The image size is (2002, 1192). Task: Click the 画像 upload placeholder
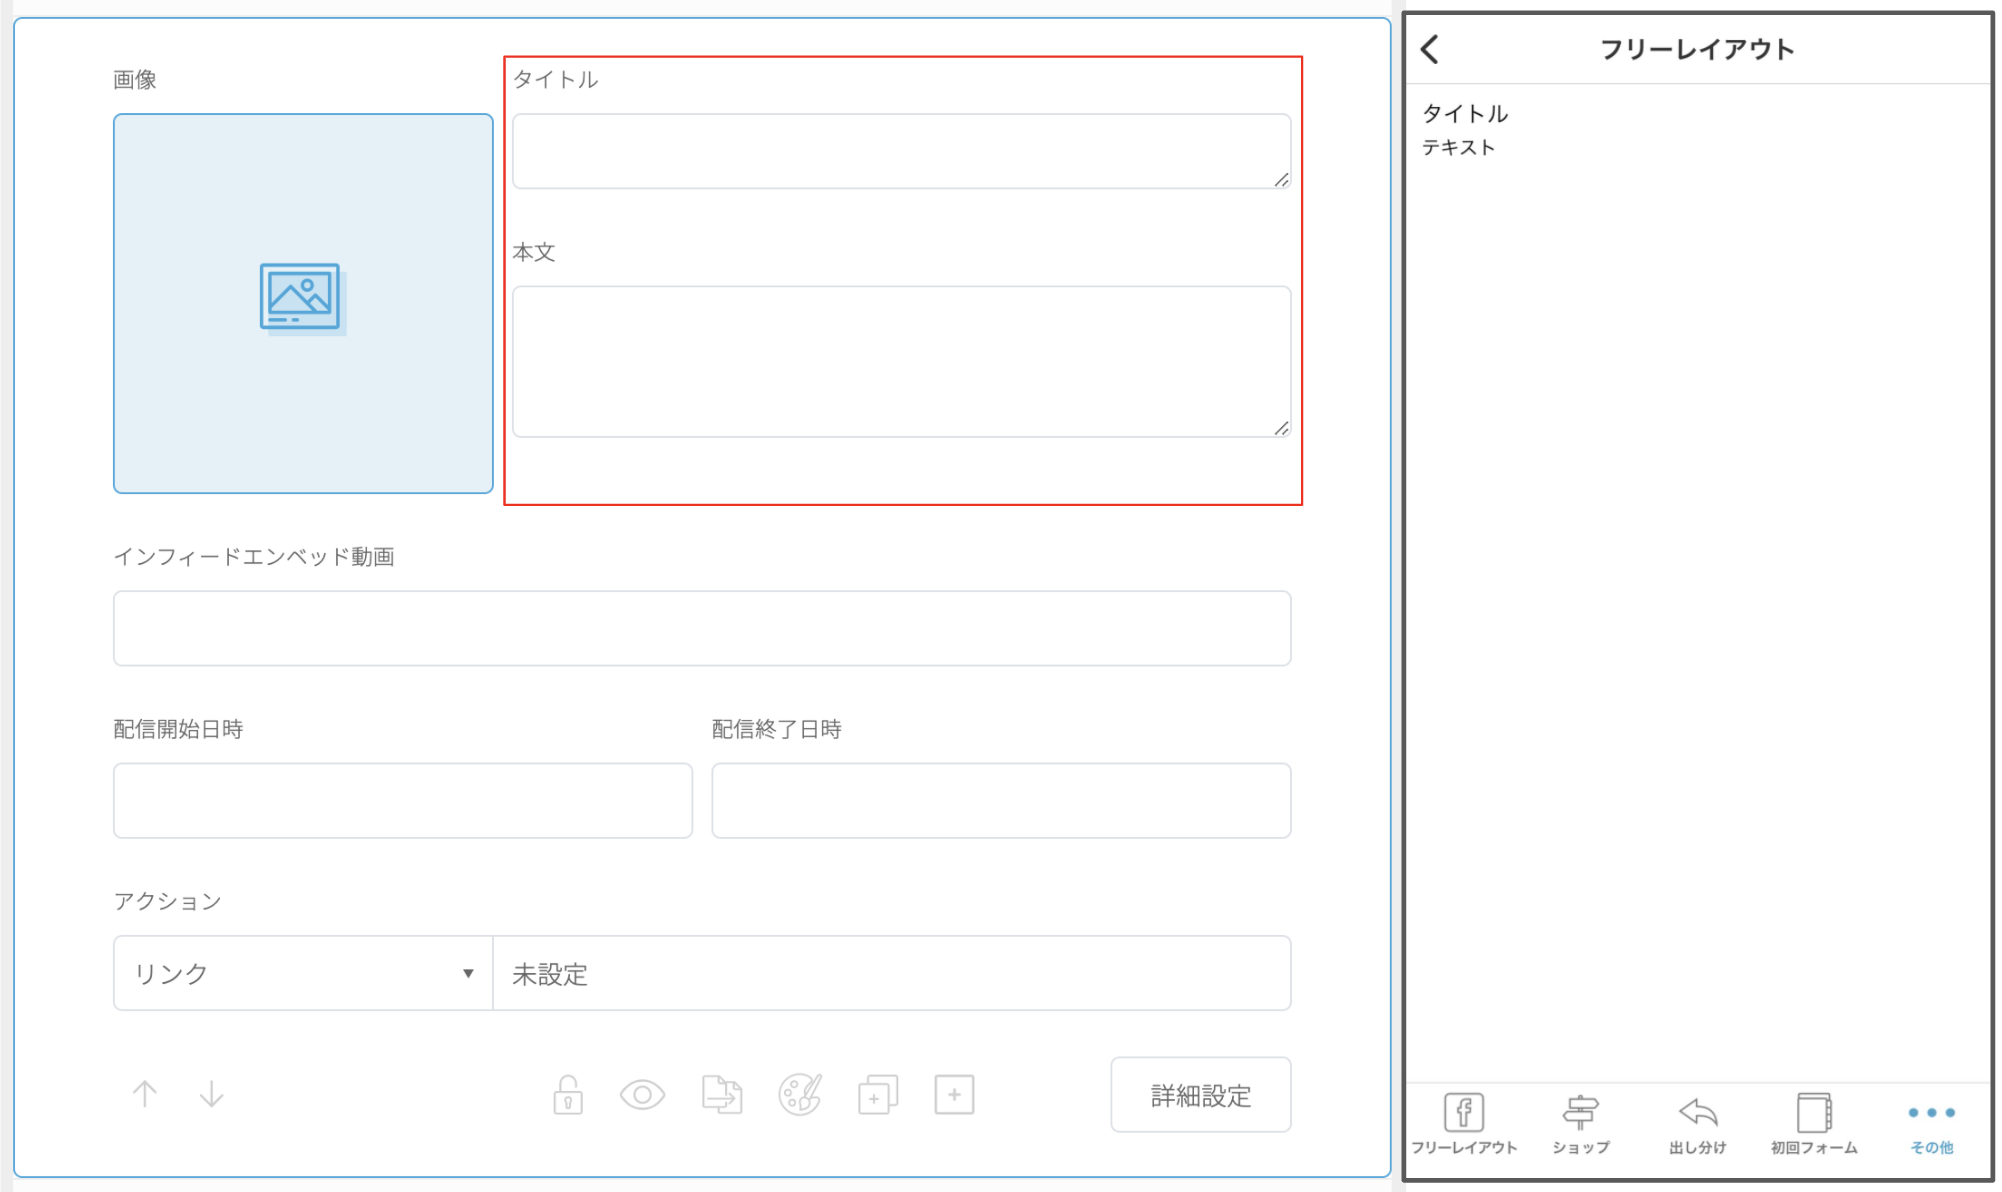pos(303,303)
